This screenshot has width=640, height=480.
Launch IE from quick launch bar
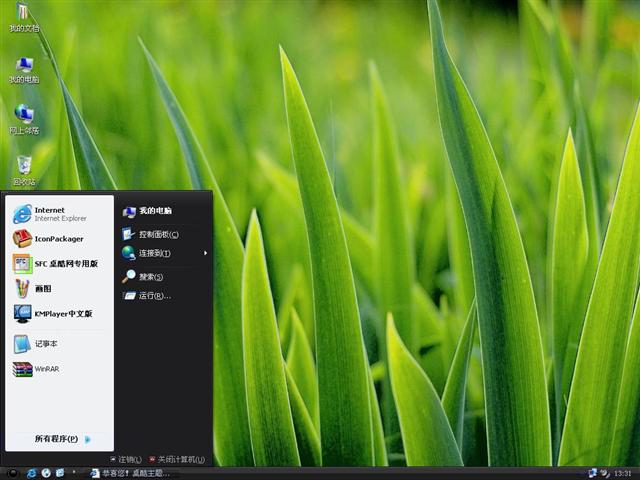point(31,473)
